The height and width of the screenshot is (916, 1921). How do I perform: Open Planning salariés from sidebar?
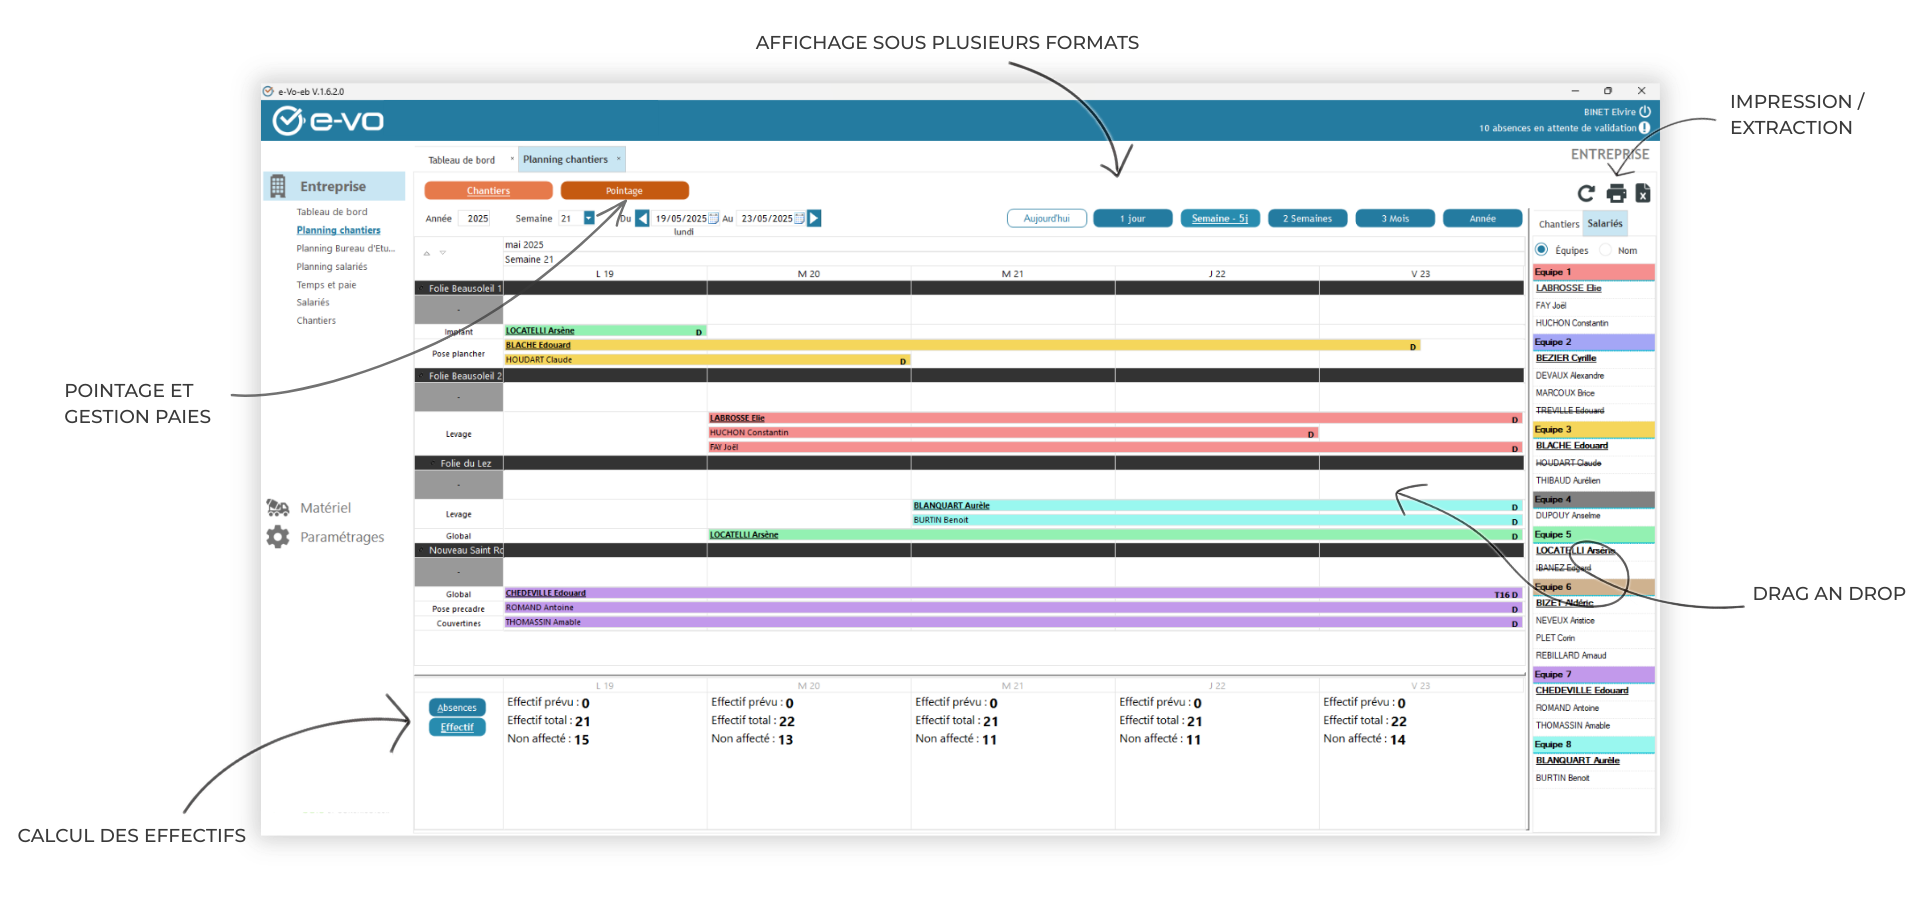click(331, 266)
